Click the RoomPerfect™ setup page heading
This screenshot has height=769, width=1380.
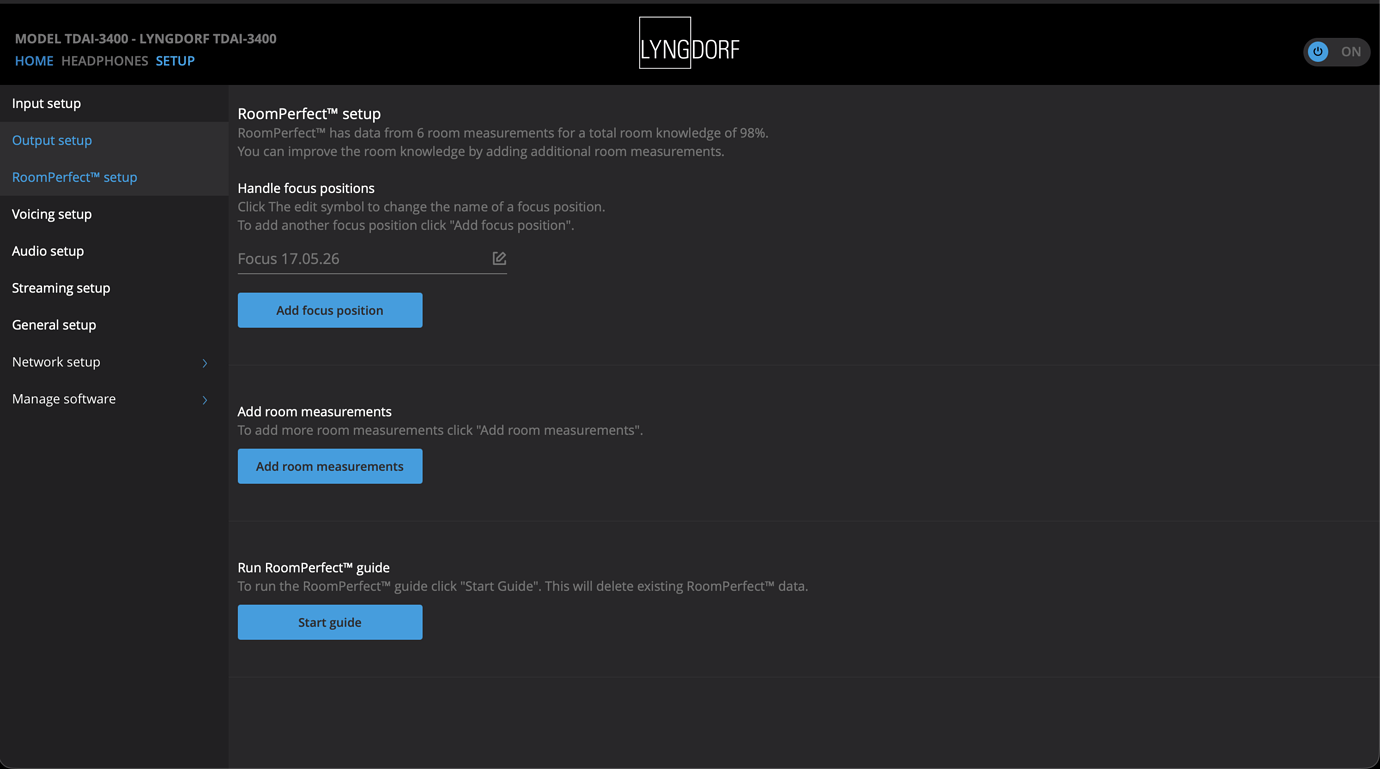[x=309, y=114]
